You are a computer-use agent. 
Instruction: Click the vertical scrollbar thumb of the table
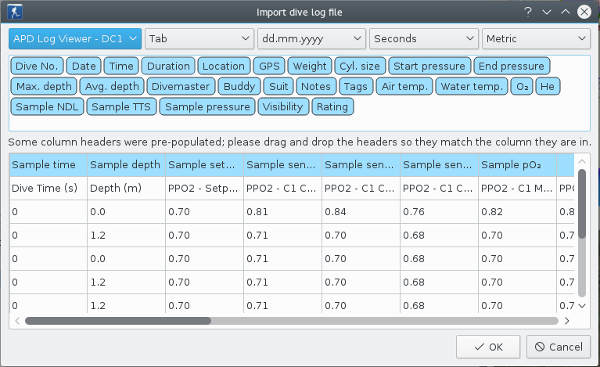pyautogui.click(x=582, y=204)
